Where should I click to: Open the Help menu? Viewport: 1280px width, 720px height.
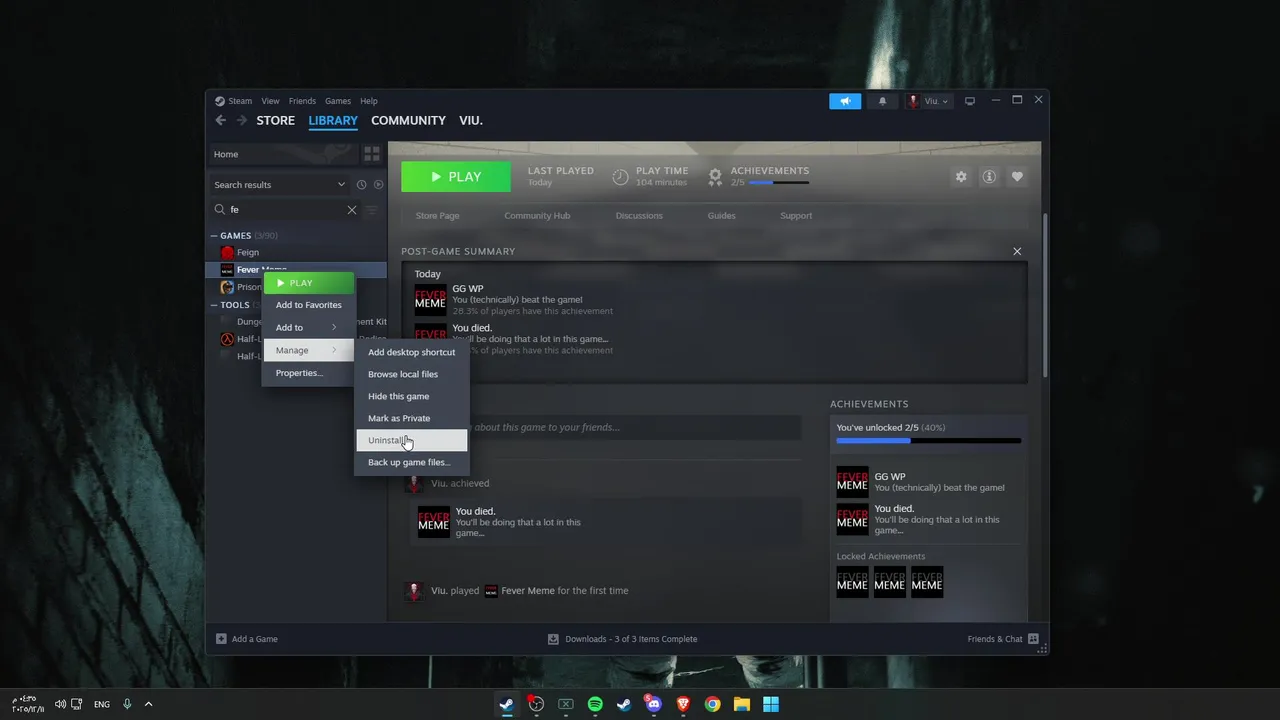pyautogui.click(x=369, y=101)
